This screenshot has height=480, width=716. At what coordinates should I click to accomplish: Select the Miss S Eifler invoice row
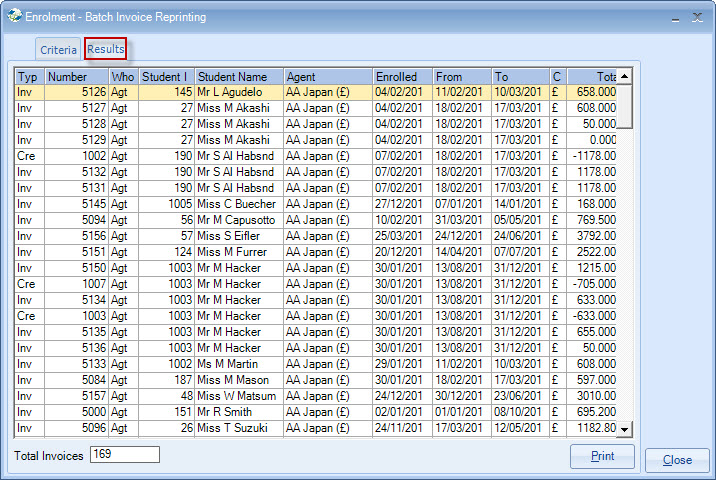tap(238, 236)
